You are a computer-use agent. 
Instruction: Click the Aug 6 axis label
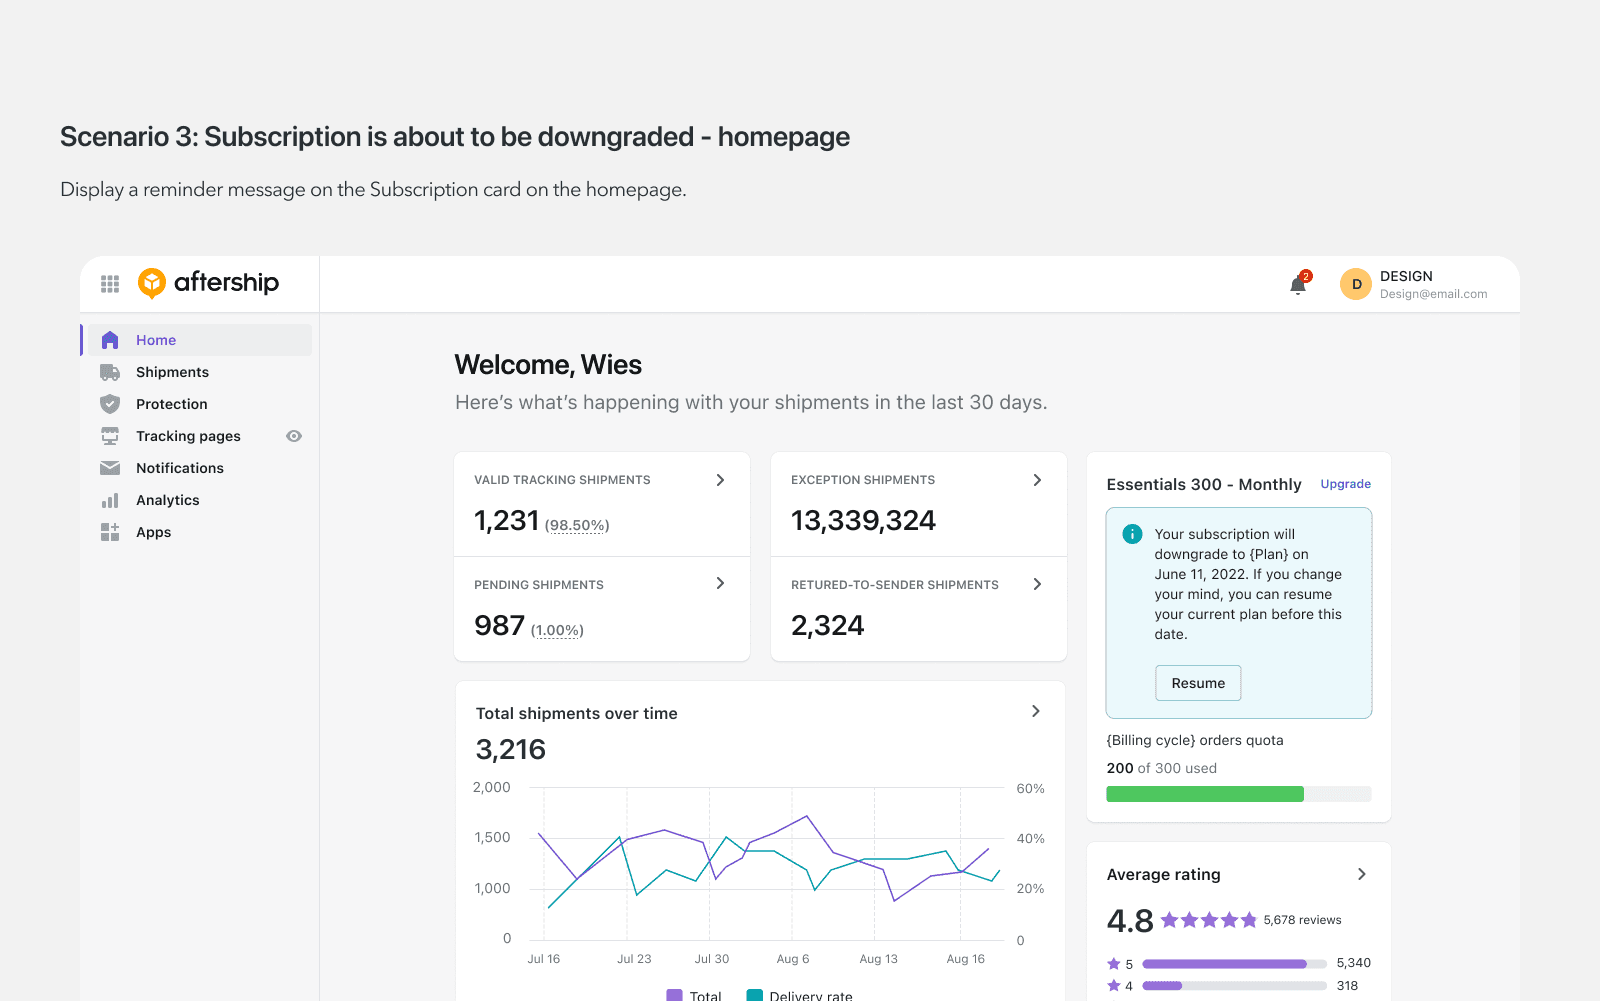[x=793, y=958]
